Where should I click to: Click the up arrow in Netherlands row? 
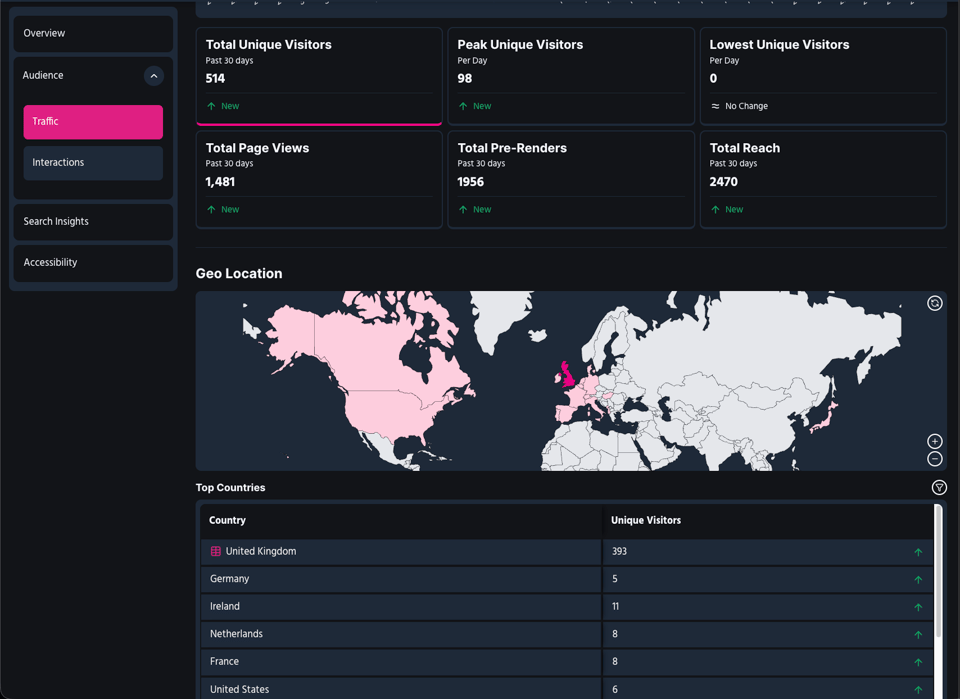tap(918, 635)
